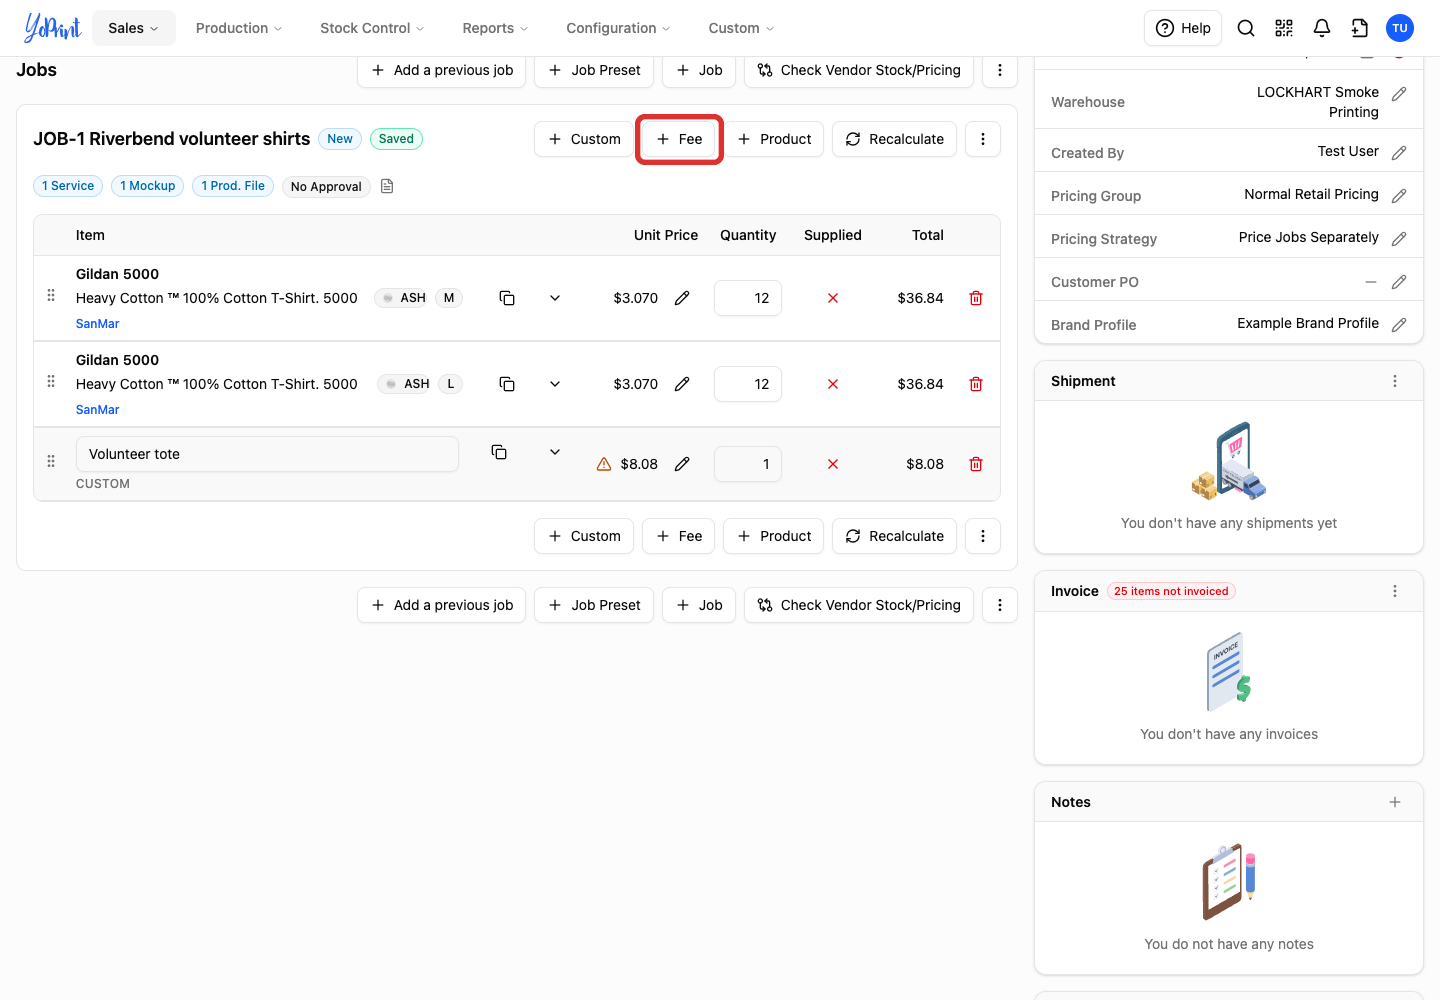Open the Shipment panel options menu
Screen dimensions: 1440x1000
(1395, 381)
